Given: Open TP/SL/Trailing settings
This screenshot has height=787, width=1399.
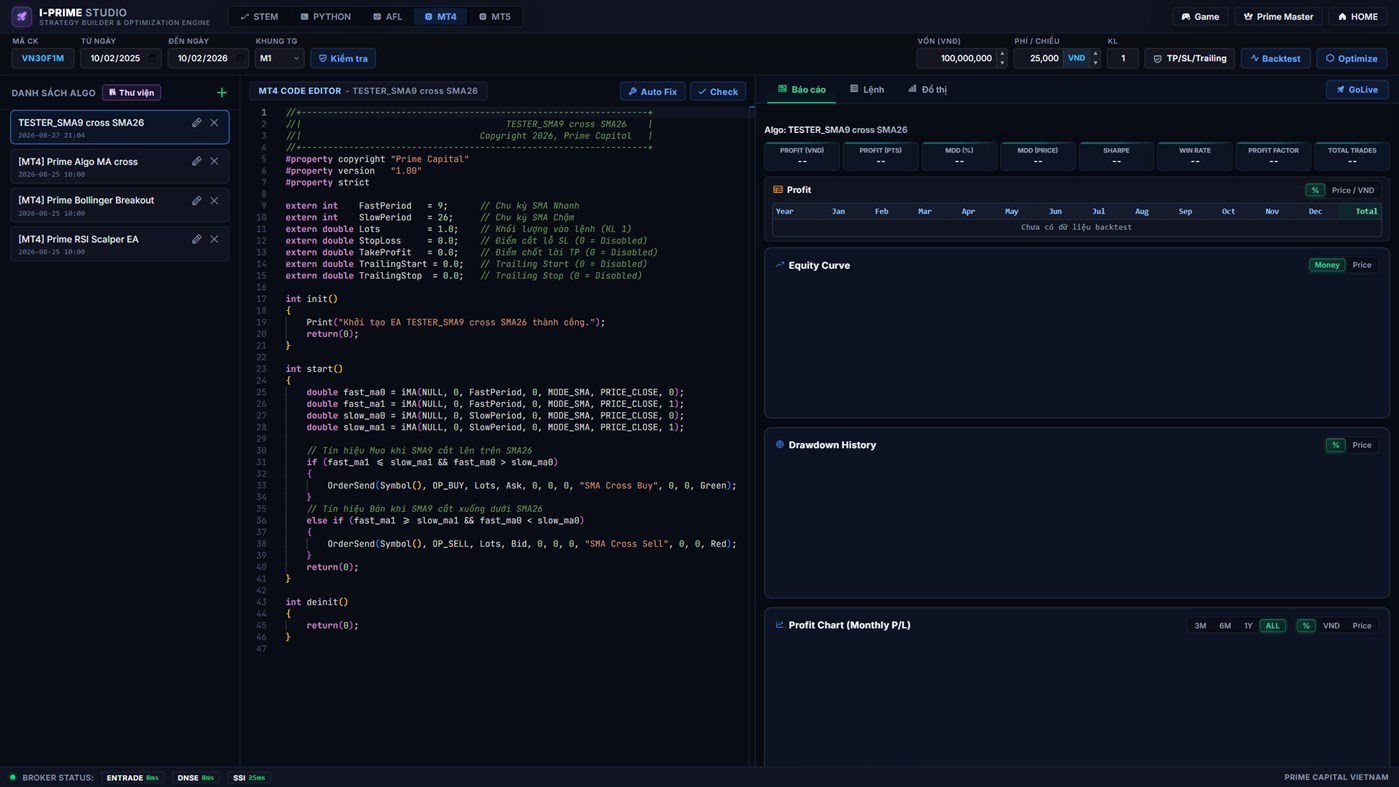Looking at the screenshot, I should [1190, 58].
